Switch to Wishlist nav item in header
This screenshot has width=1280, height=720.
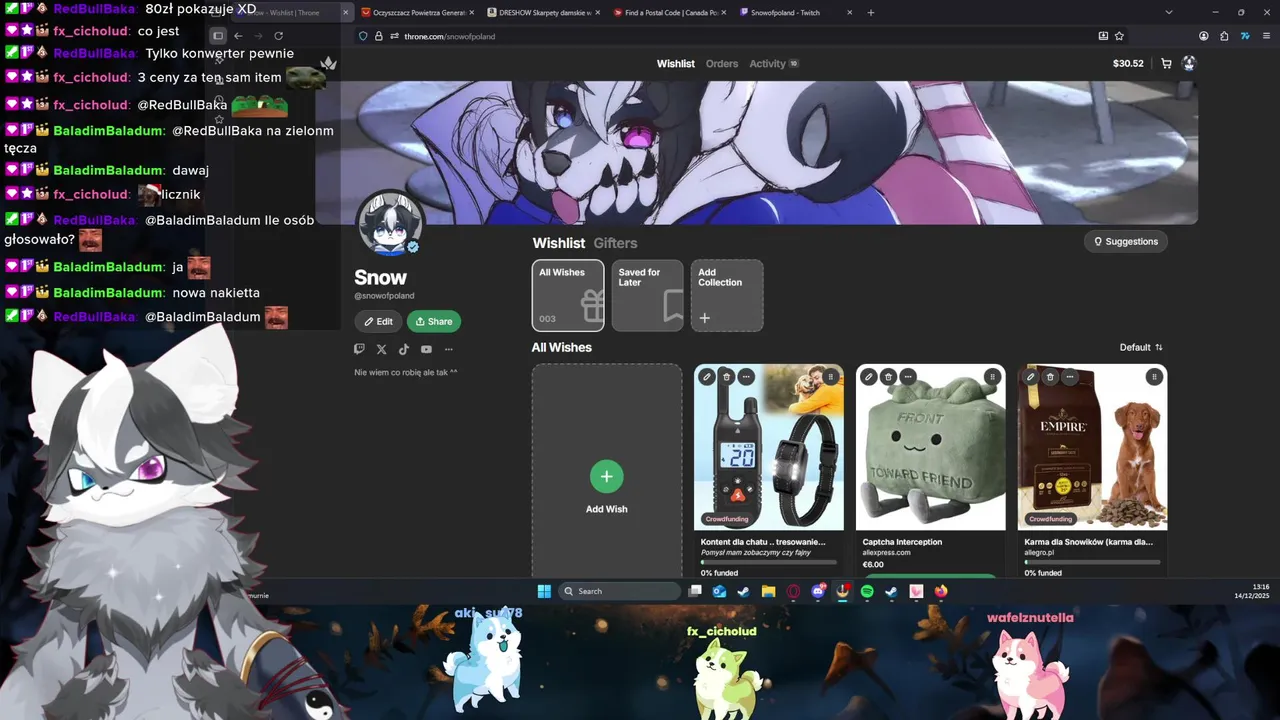[676, 63]
